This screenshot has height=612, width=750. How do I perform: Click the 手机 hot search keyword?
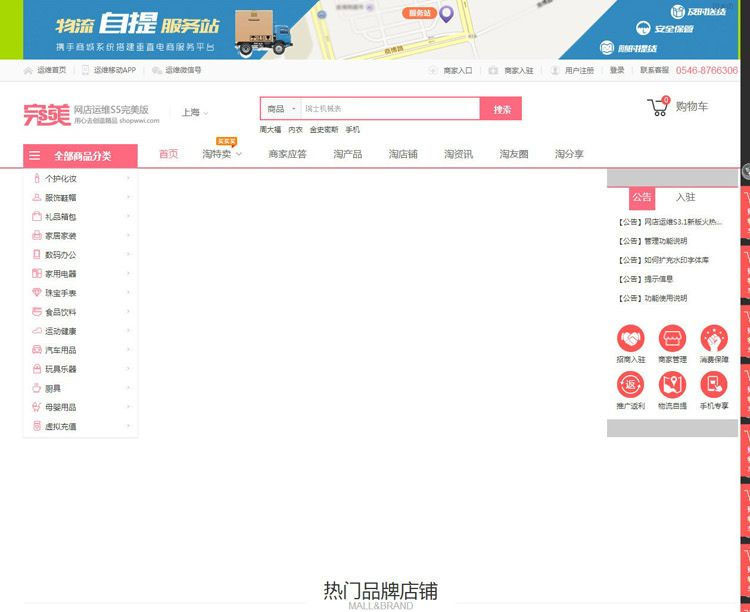[x=353, y=130]
